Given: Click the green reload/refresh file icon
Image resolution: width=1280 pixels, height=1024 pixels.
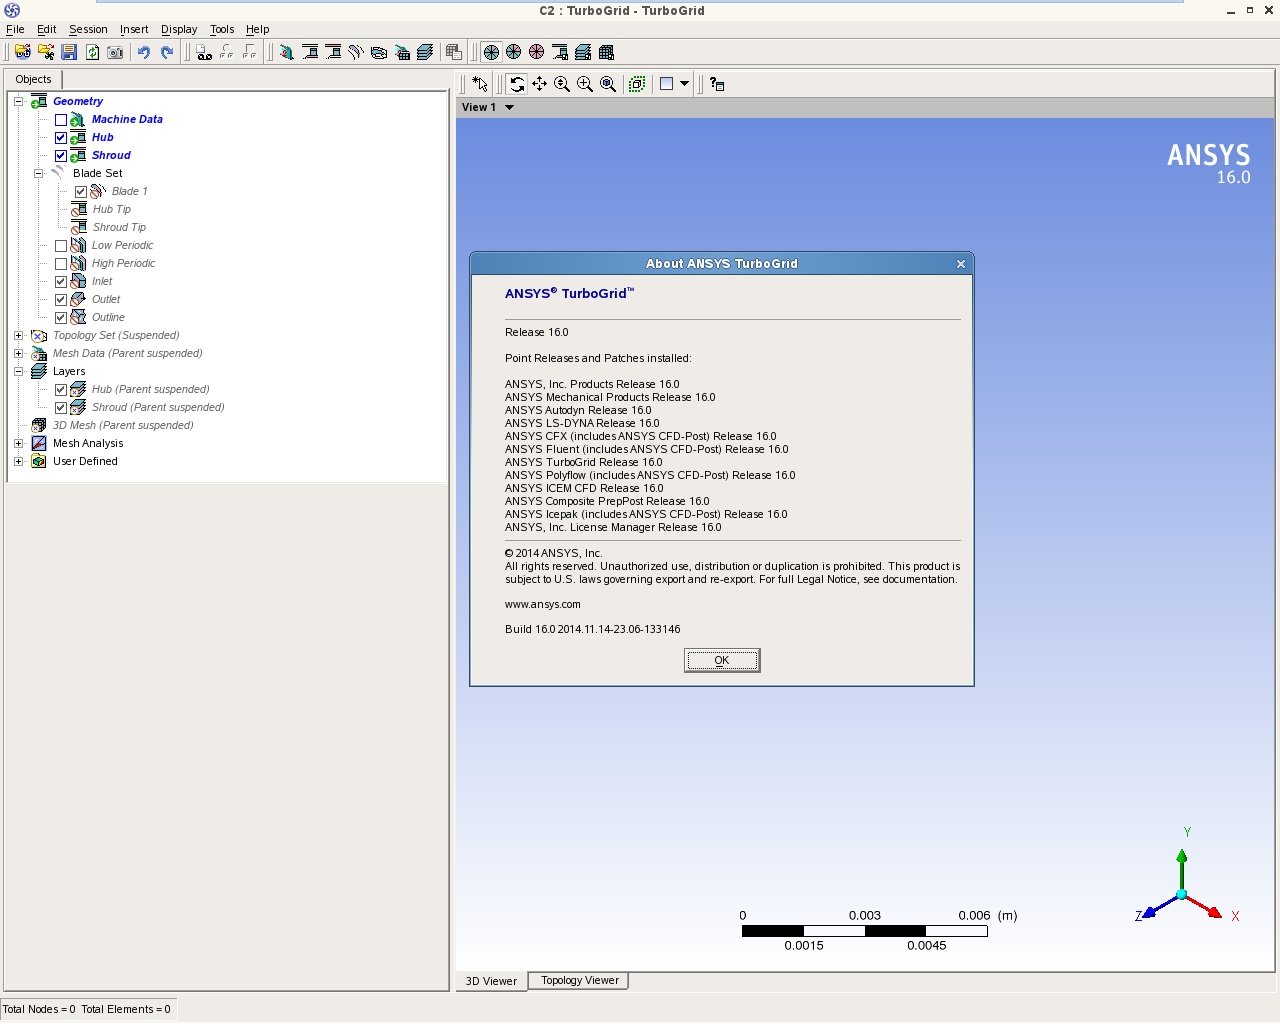Looking at the screenshot, I should 92,52.
